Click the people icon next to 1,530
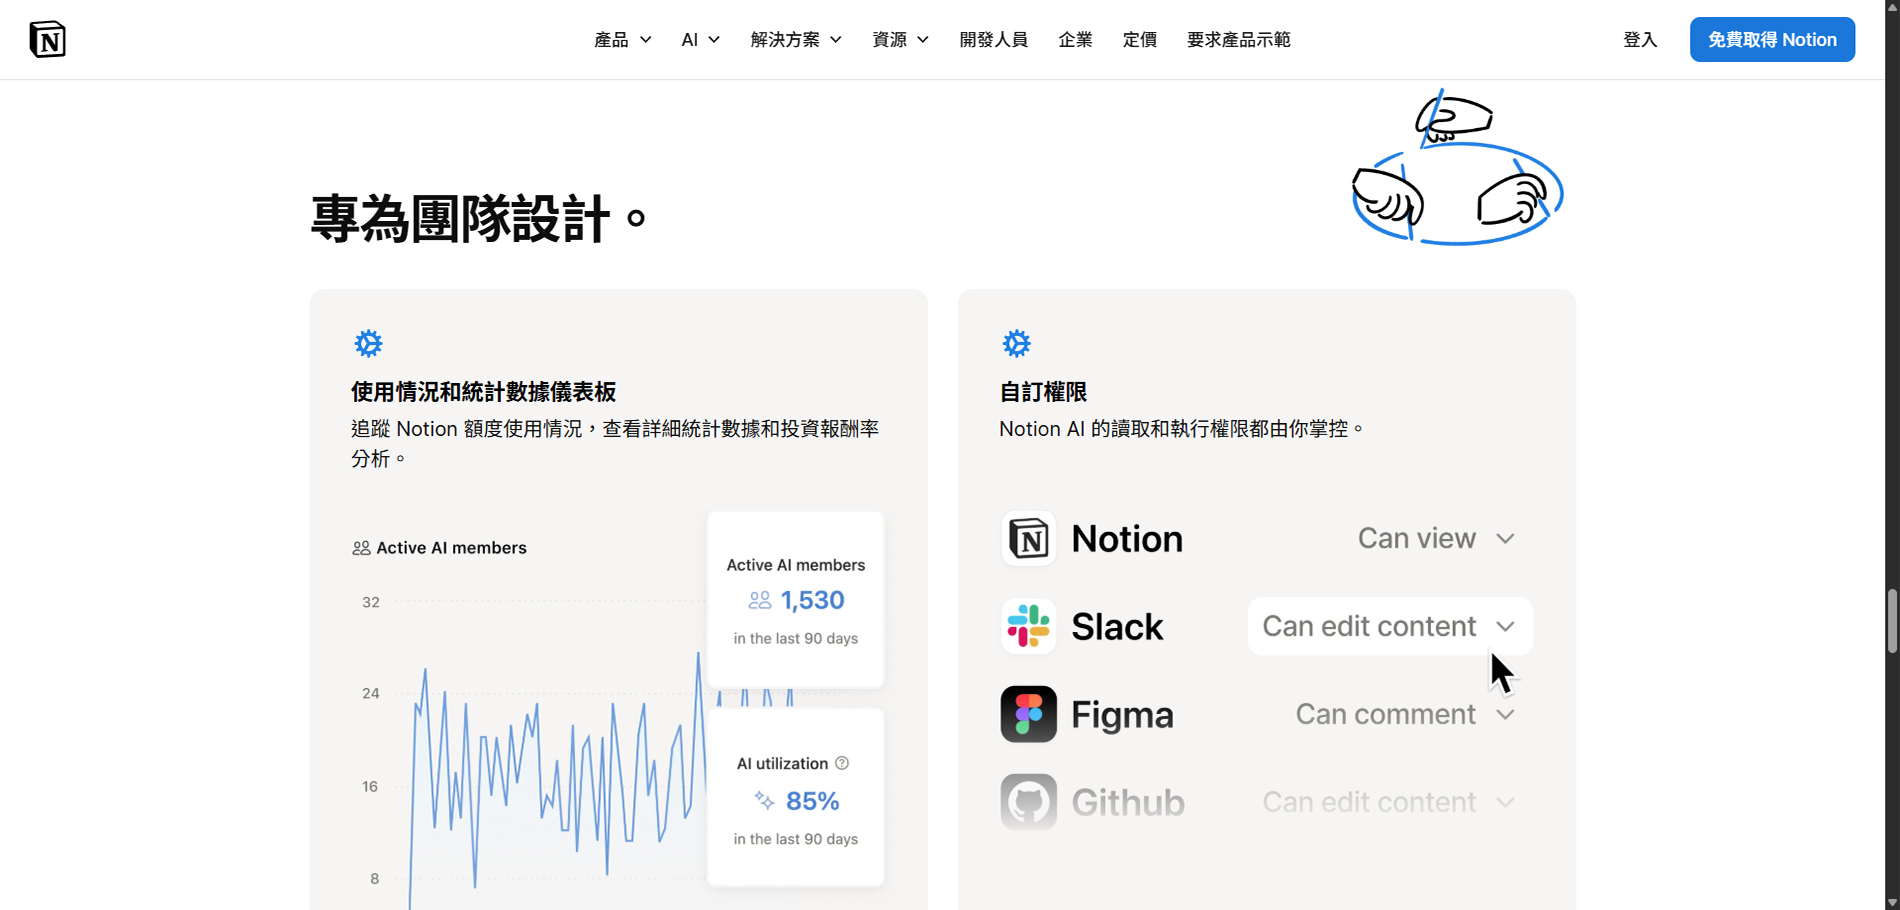 [x=760, y=600]
